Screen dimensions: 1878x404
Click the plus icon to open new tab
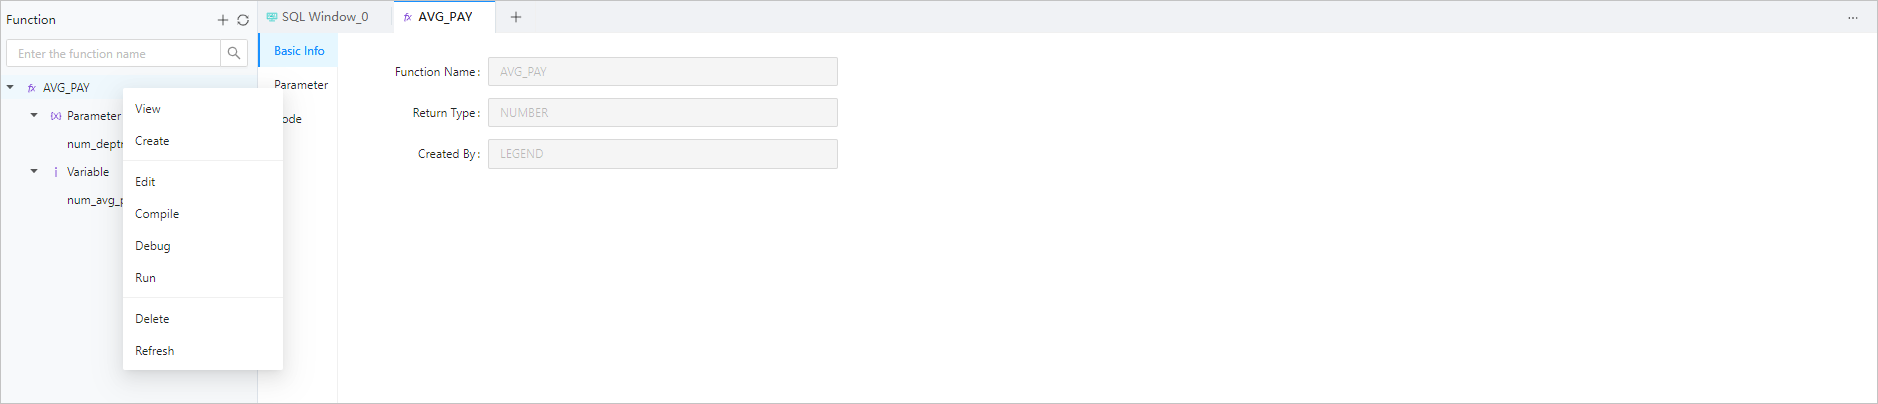click(x=516, y=17)
